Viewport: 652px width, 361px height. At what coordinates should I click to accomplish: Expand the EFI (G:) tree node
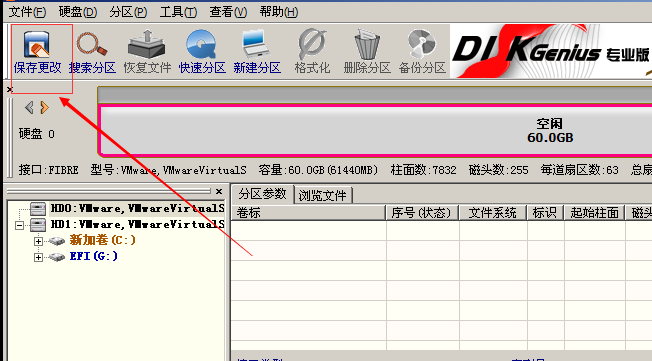point(38,257)
